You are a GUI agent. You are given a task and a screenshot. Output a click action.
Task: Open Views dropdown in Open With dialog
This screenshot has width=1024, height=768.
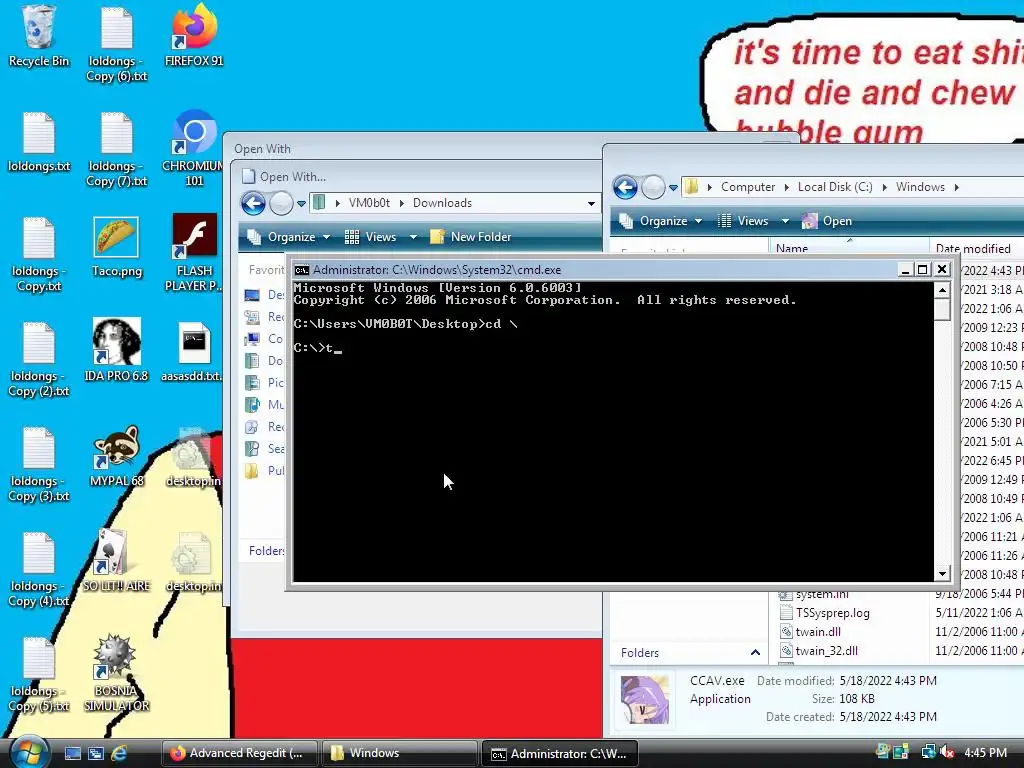coord(413,237)
